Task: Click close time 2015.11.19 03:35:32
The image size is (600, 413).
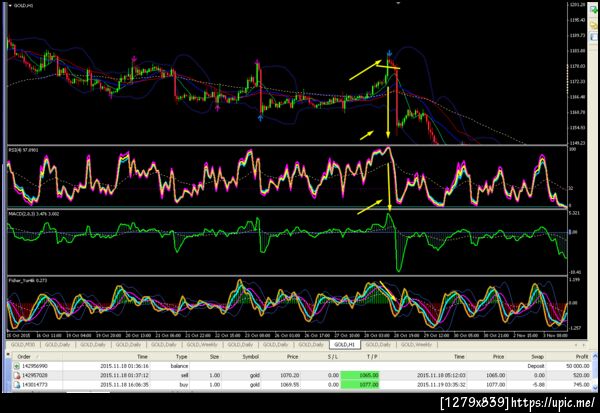Action: (441, 385)
